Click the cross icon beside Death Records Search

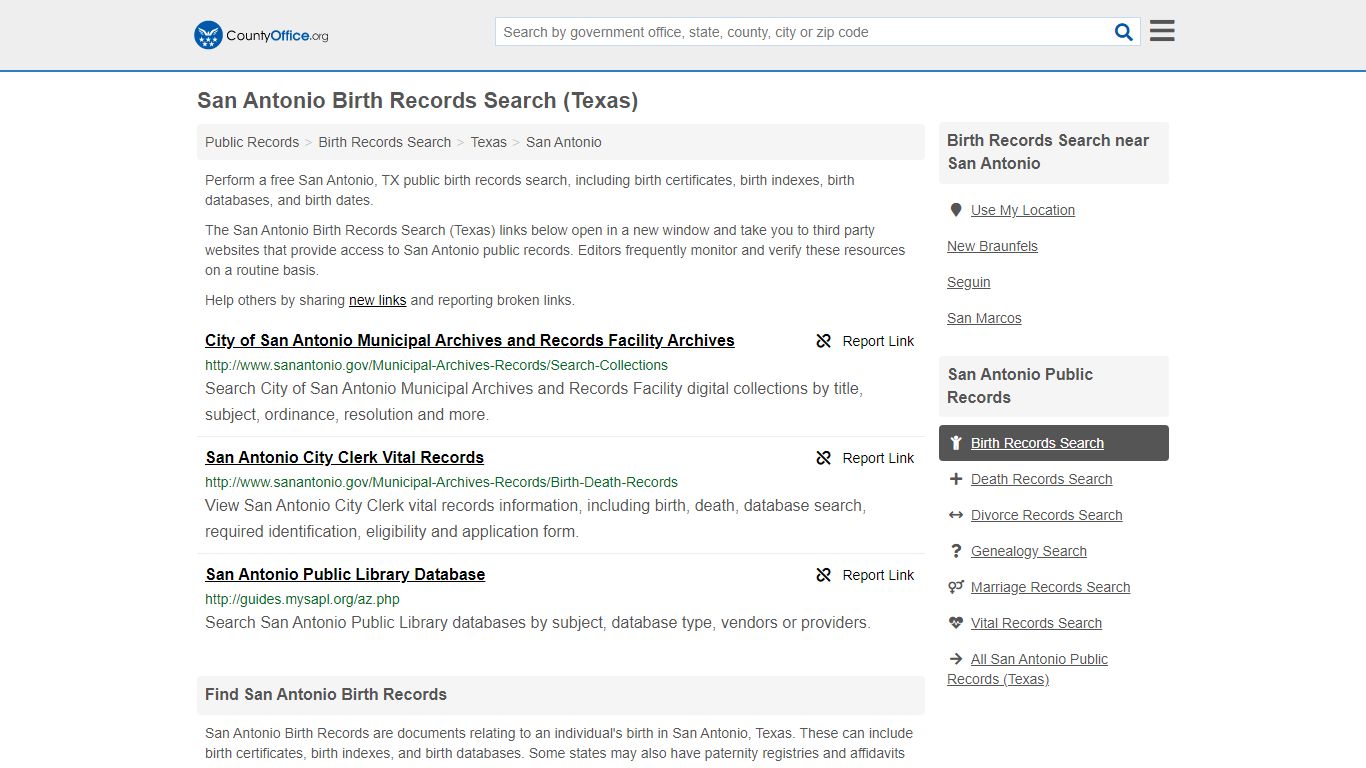[x=956, y=479]
